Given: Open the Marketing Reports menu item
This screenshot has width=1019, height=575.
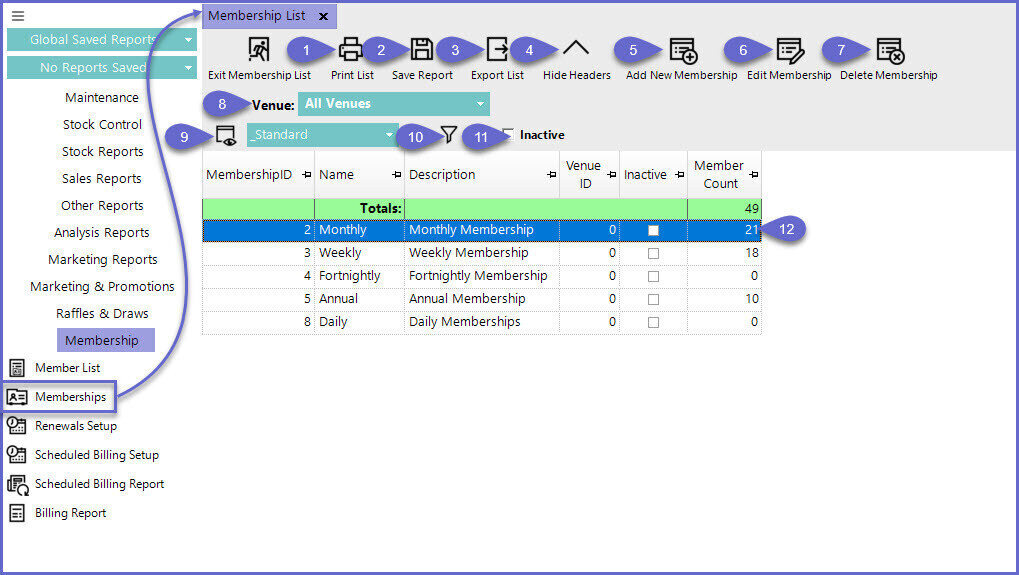Looking at the screenshot, I should tap(102, 259).
